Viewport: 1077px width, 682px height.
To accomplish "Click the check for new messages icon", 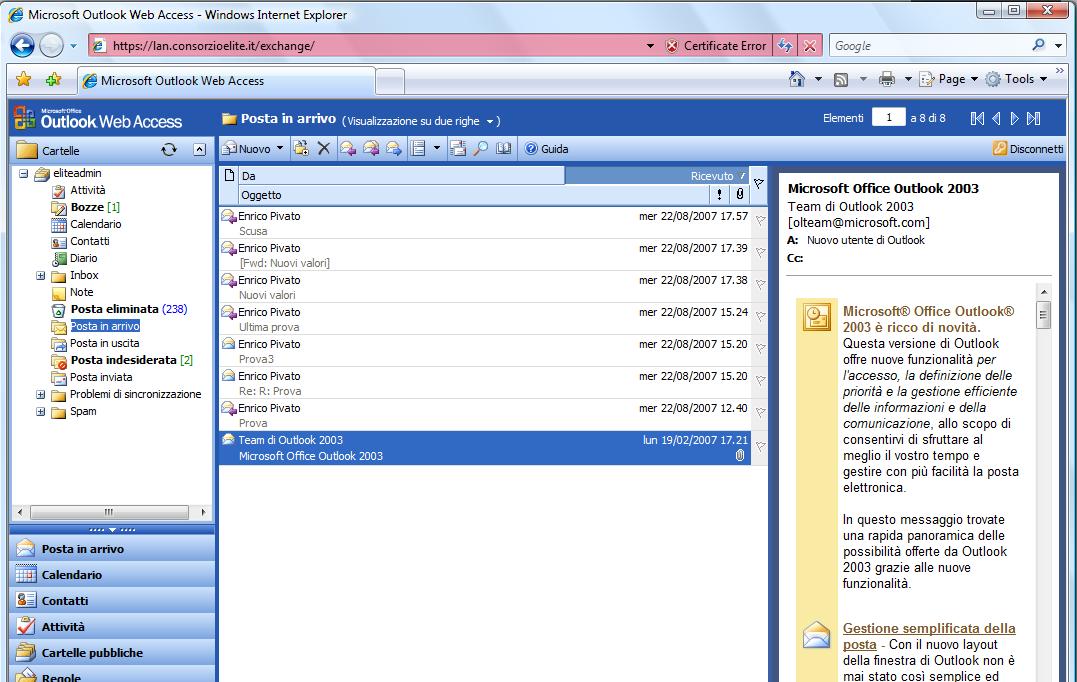I will pos(457,148).
